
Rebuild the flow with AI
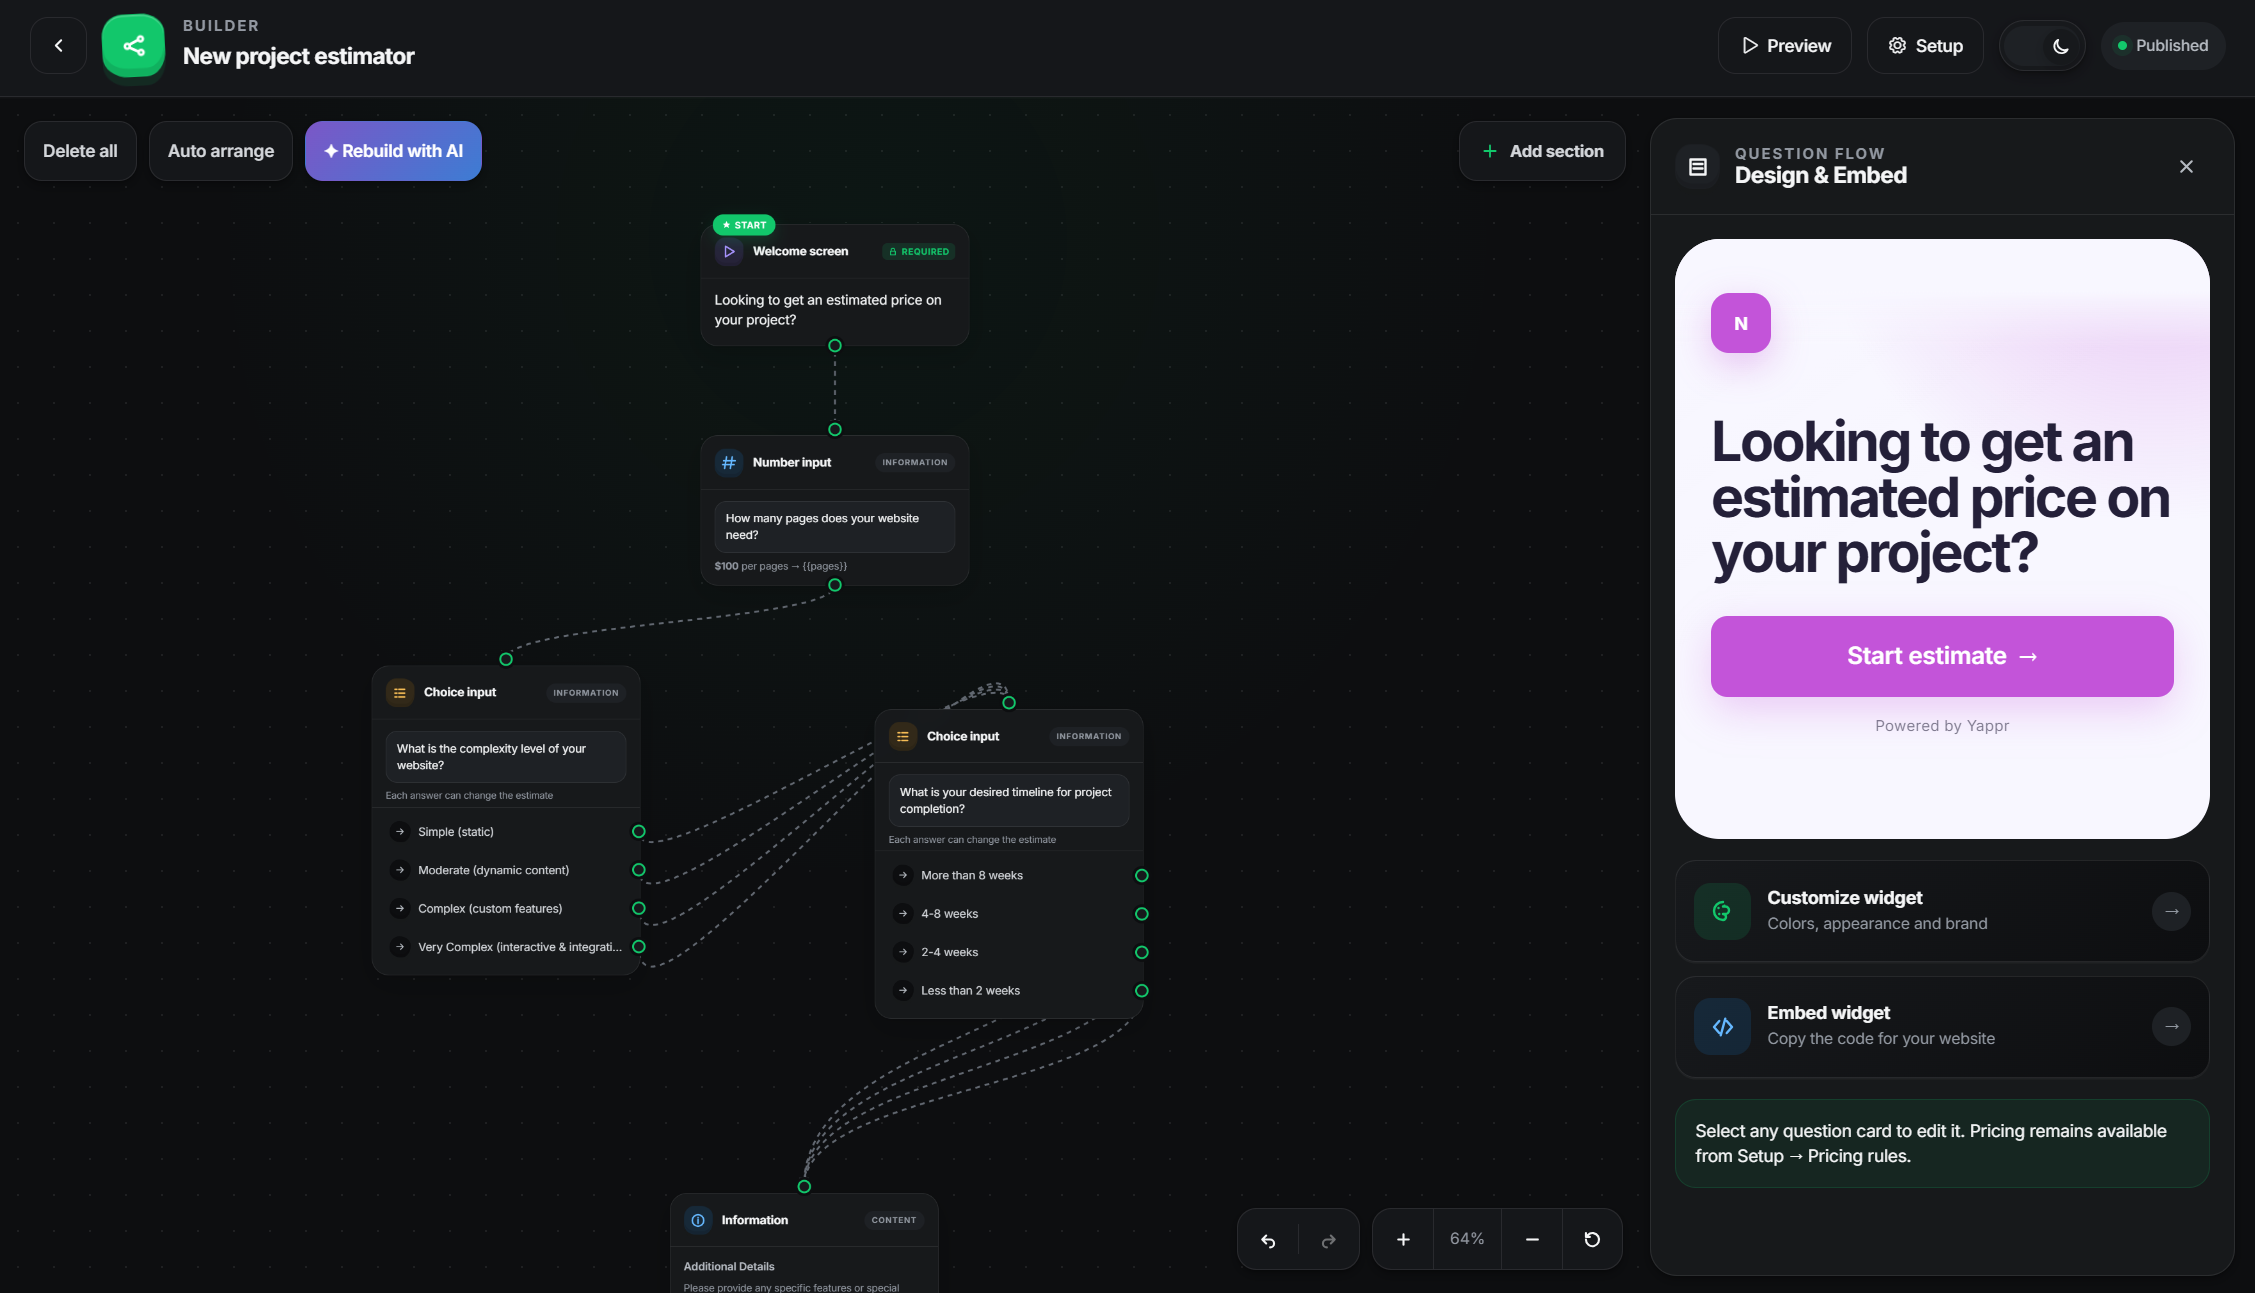[393, 151]
